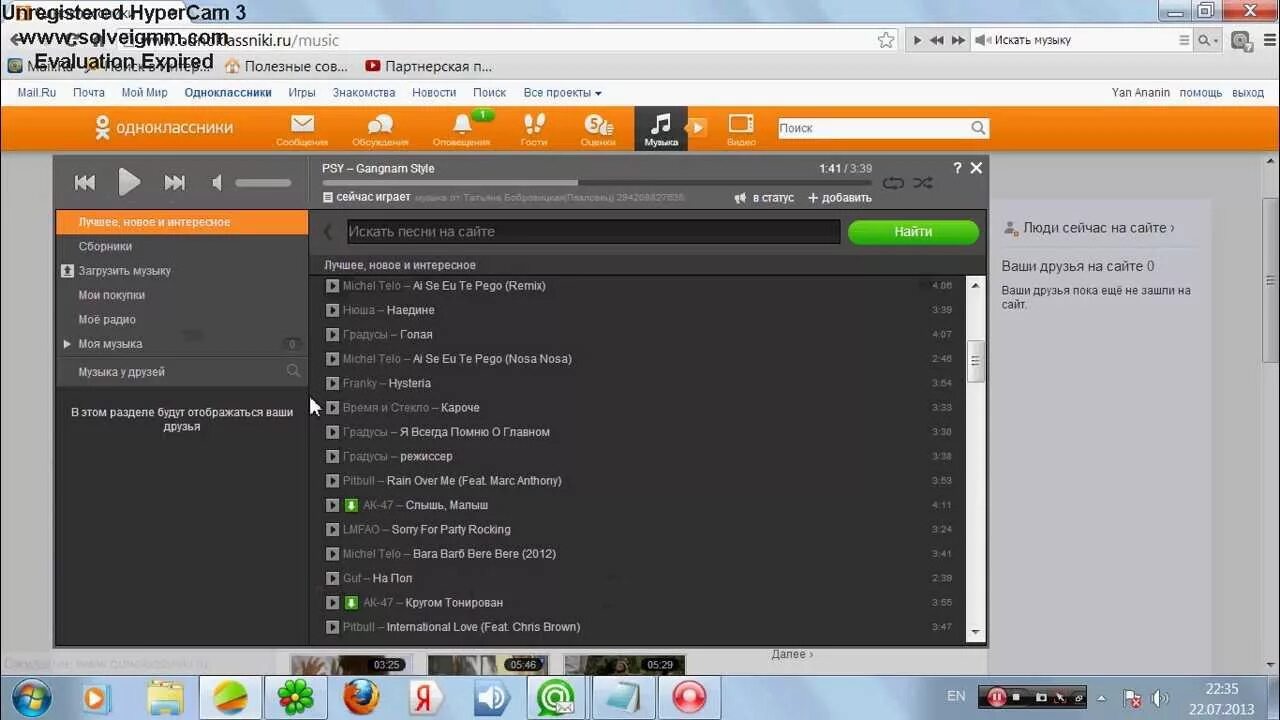The image size is (1280, 720).
Task: Open Mail.Ru Agent taskbar icon
Action: point(556,697)
